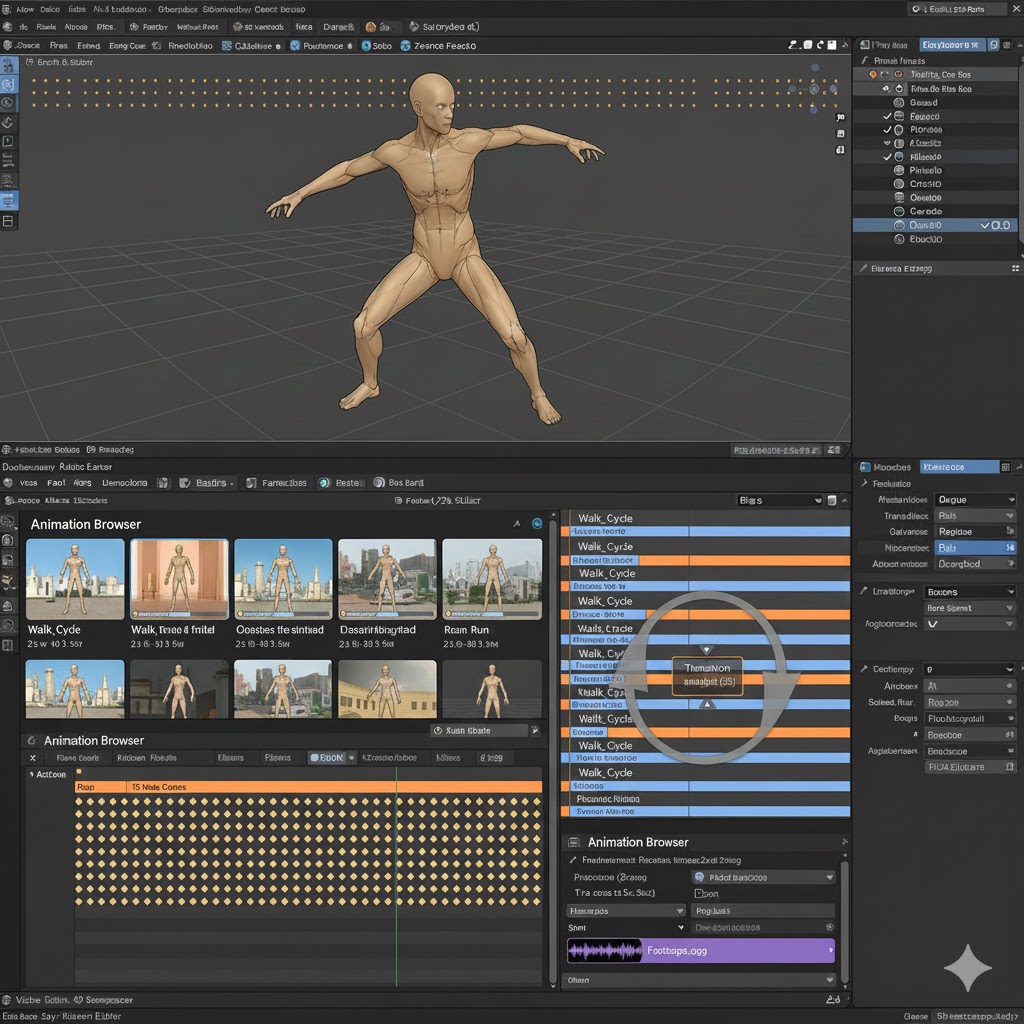Screen dimensions: 1024x1024
Task: Click the Ebok button in timeline header
Action: pyautogui.click(x=327, y=758)
